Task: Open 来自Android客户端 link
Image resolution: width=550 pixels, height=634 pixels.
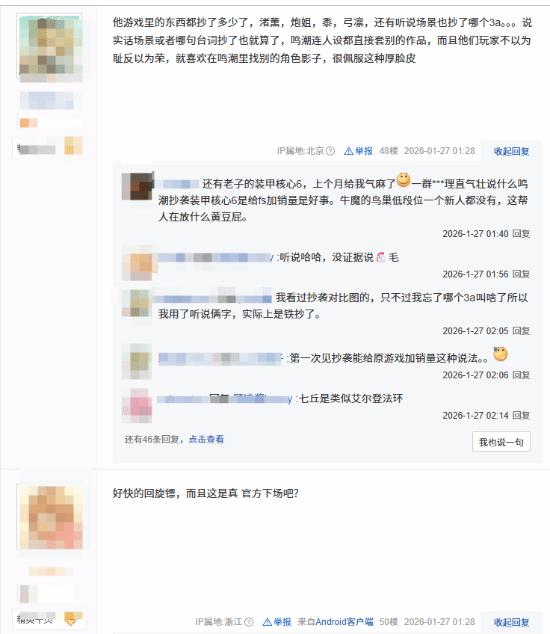Action: click(335, 622)
